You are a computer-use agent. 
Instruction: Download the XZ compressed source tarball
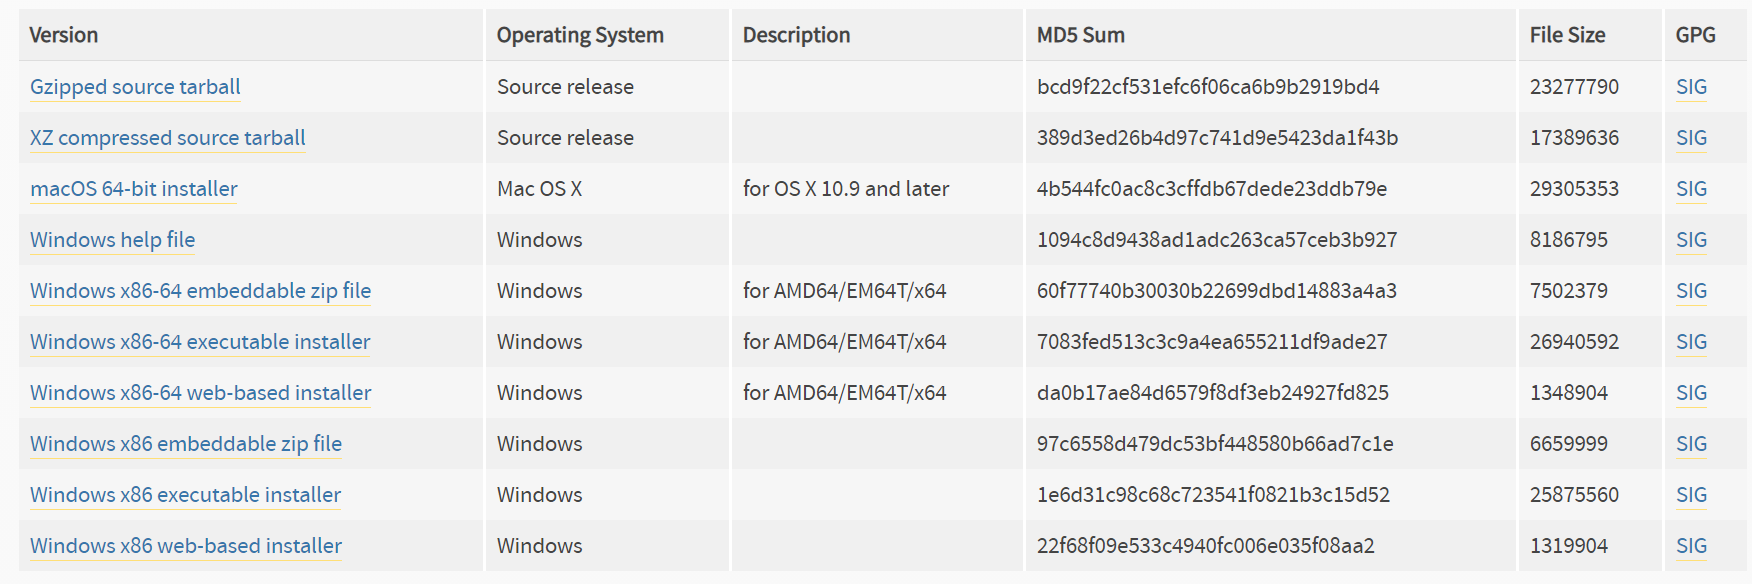point(167,138)
